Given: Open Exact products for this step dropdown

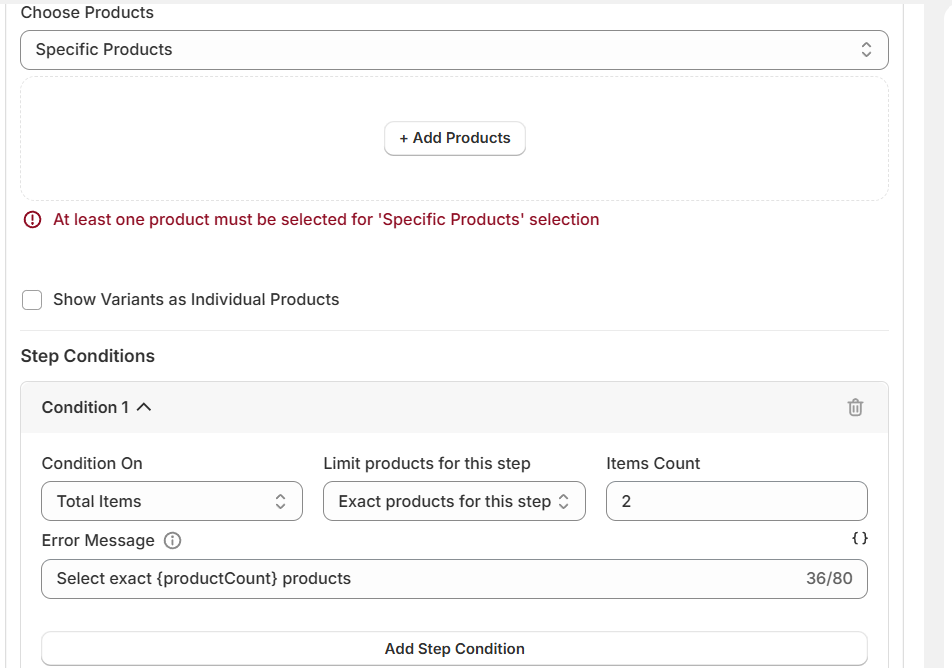Looking at the screenshot, I should (454, 502).
